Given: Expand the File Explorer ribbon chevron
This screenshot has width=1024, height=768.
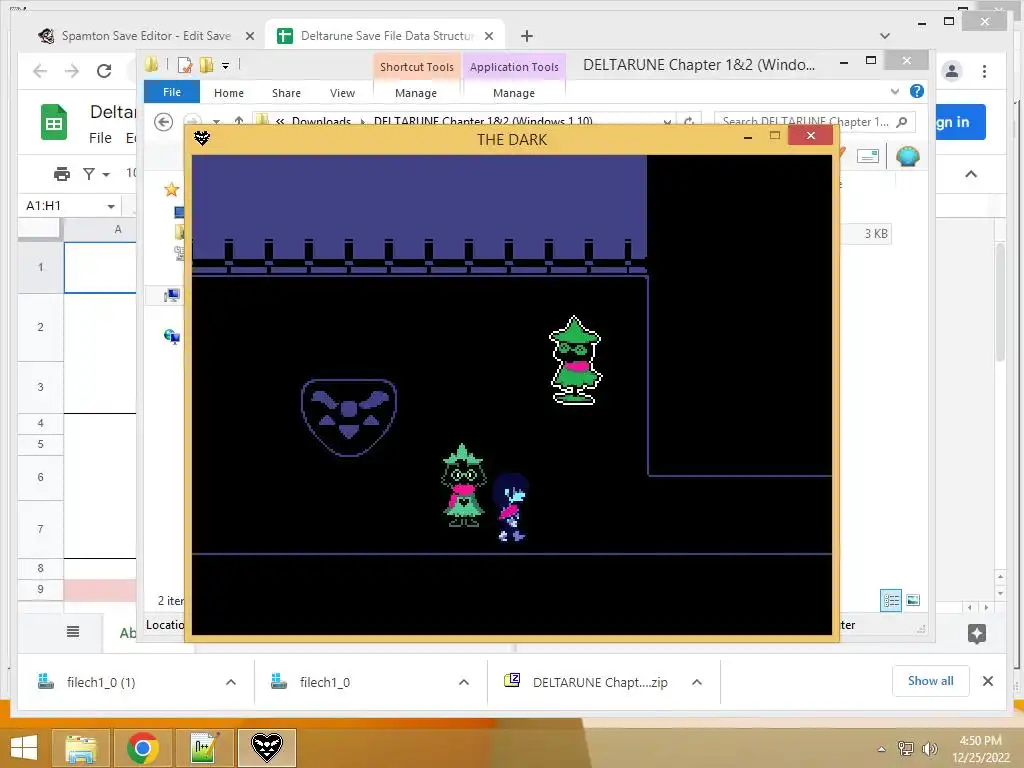Looking at the screenshot, I should tap(895, 91).
